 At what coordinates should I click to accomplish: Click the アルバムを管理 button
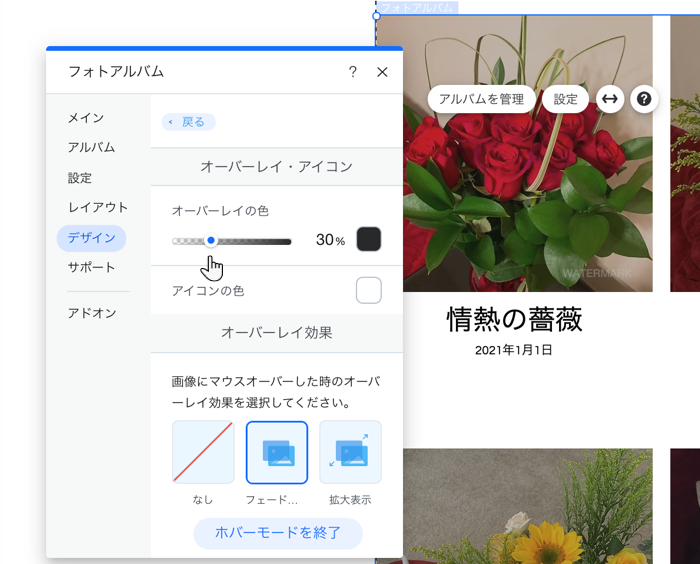[x=481, y=99]
